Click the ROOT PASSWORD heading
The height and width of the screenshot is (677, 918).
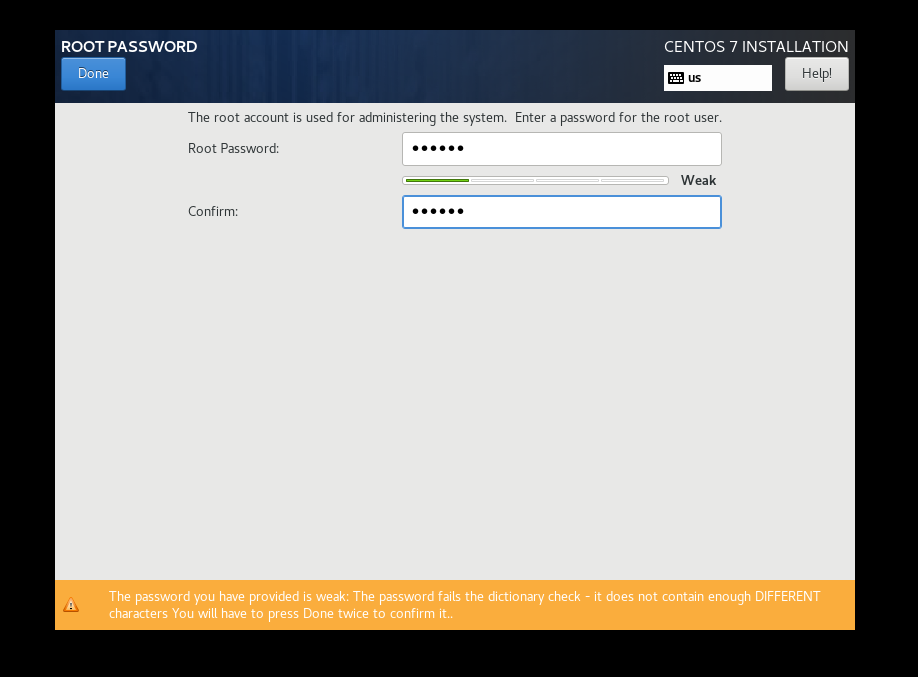coord(129,47)
